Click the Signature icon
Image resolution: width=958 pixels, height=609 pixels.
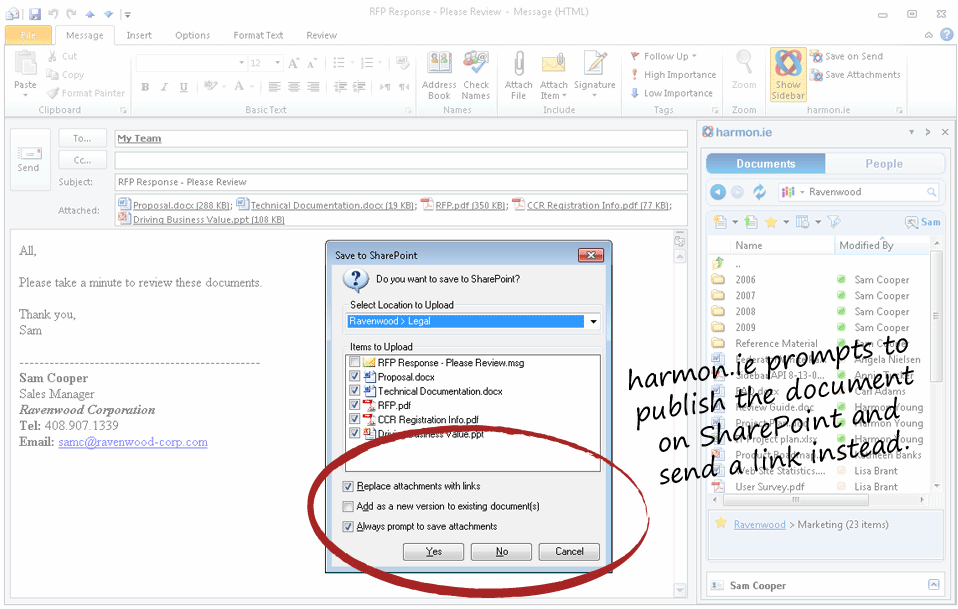coord(594,63)
